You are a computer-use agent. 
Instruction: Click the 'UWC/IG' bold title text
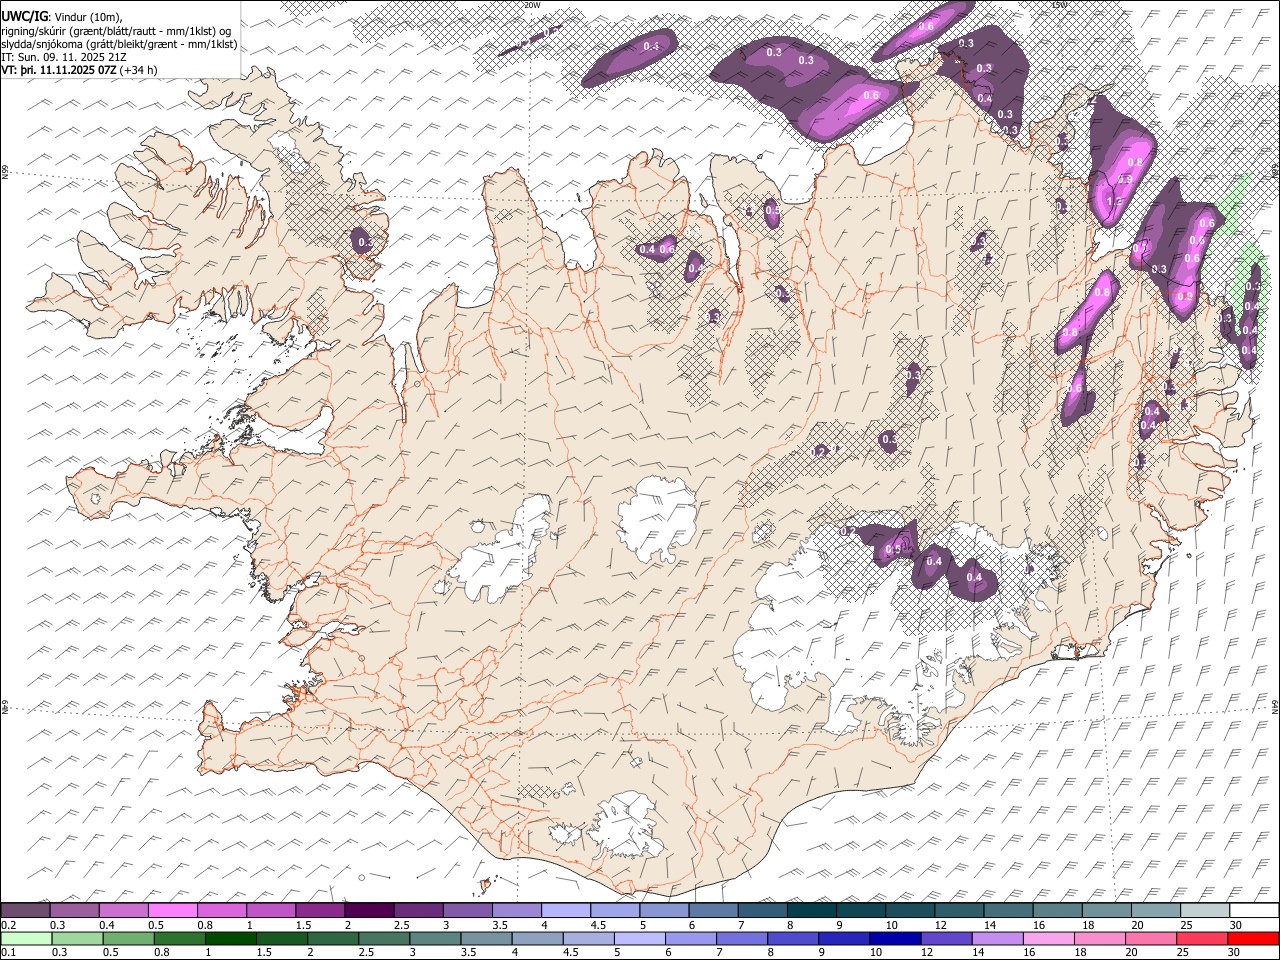pyautogui.click(x=25, y=17)
